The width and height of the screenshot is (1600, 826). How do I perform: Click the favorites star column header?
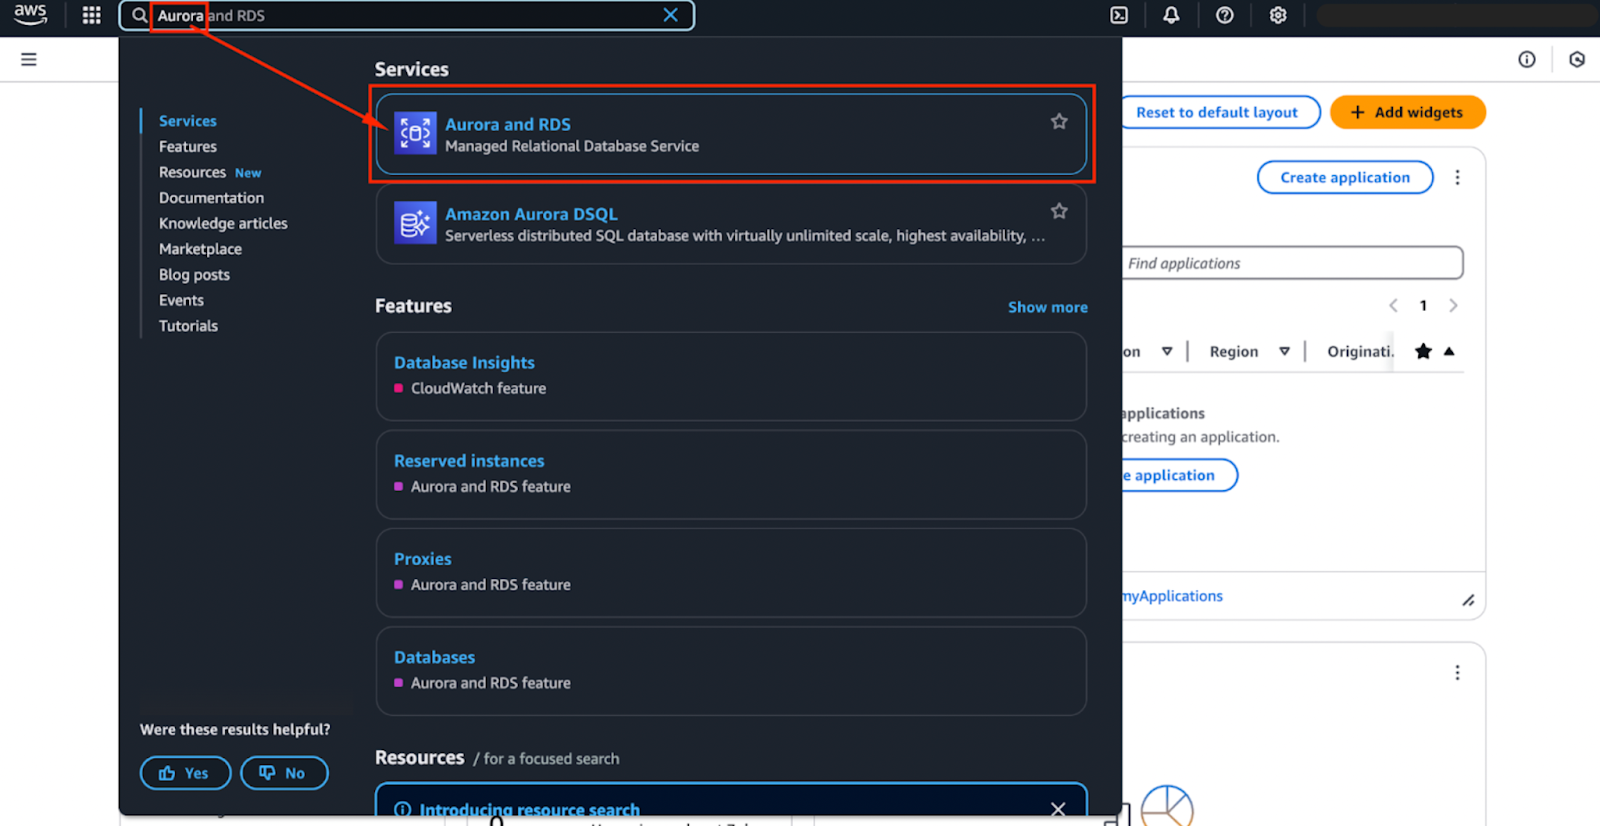[1423, 351]
